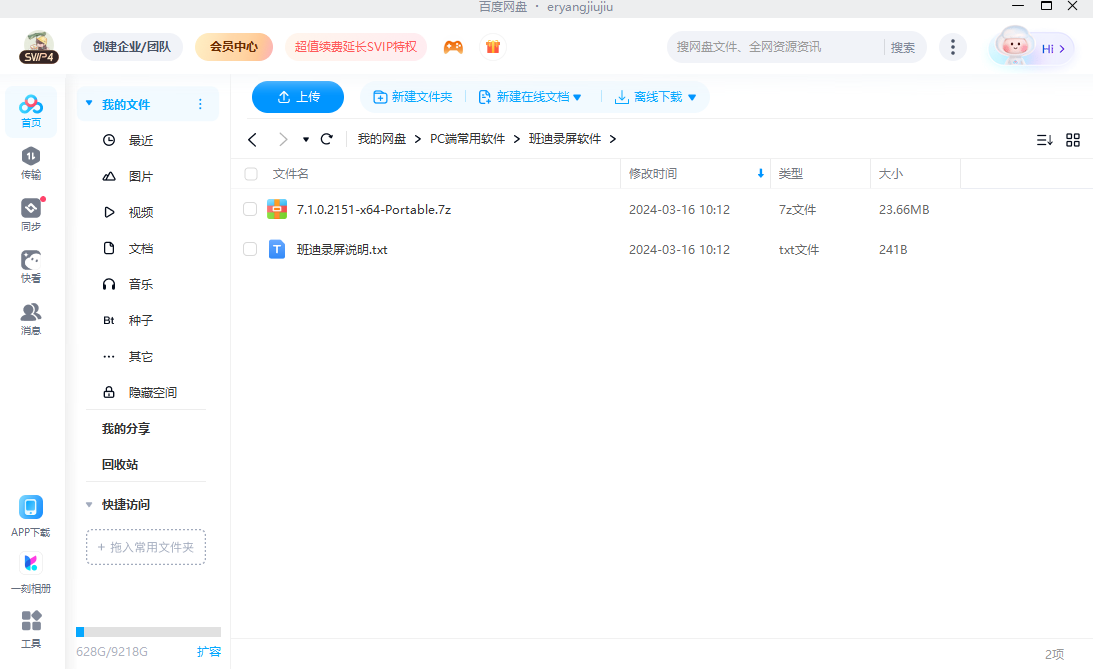Open 我的文件 three-dot options
The height and width of the screenshot is (669, 1093).
click(x=200, y=104)
